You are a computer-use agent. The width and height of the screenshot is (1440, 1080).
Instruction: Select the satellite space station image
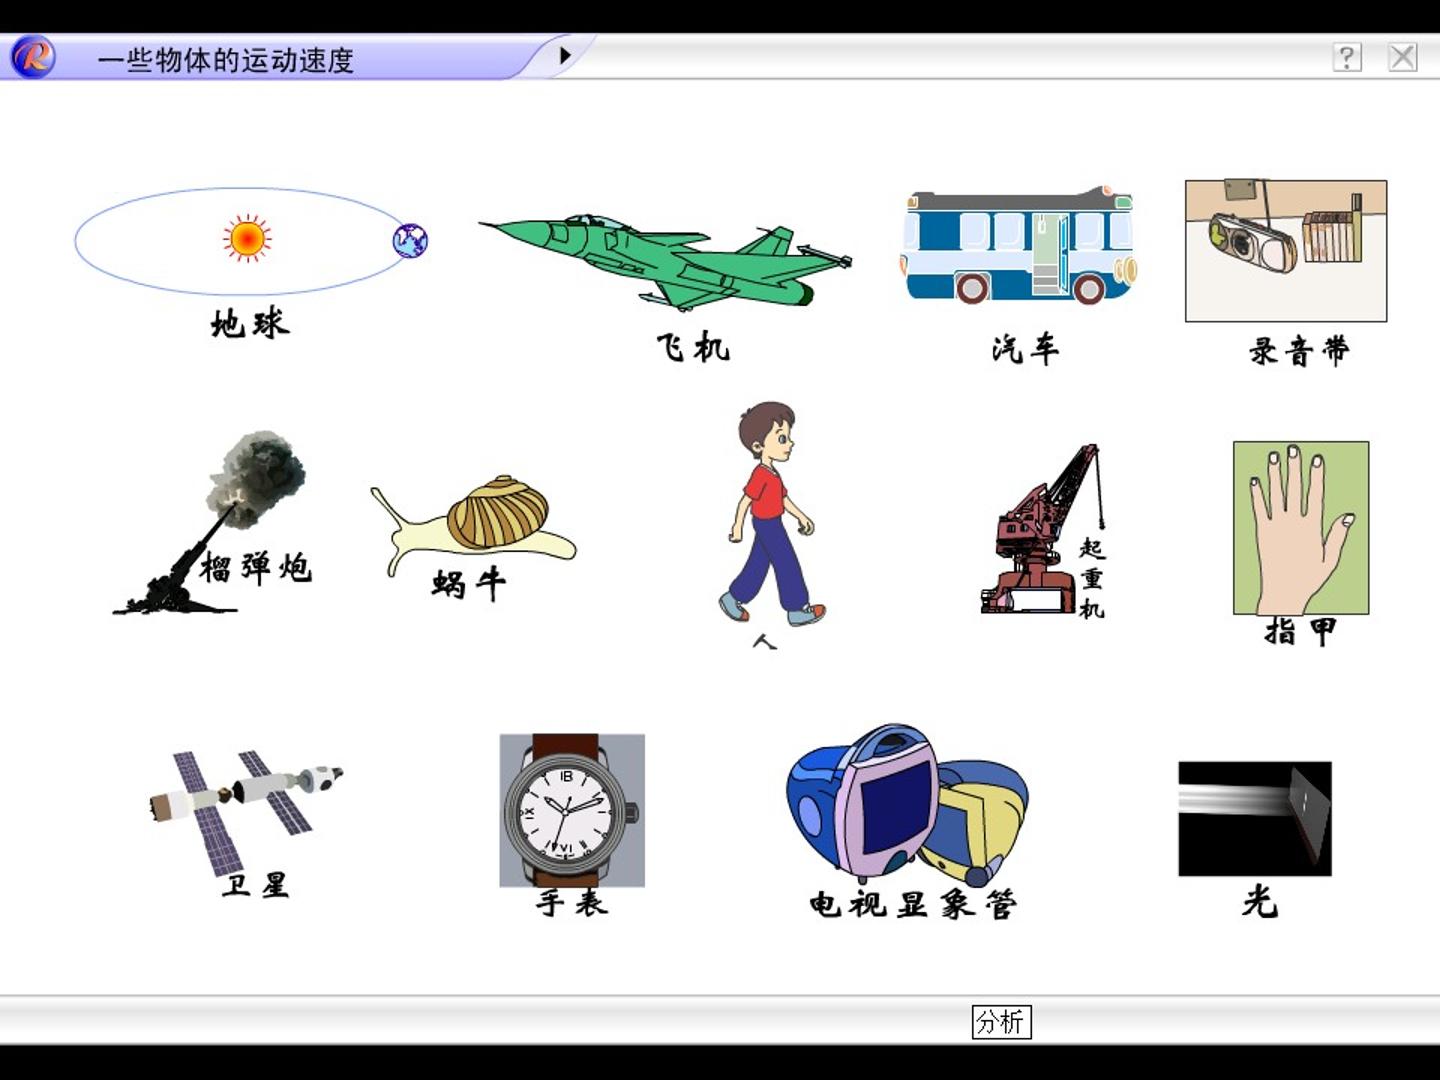click(x=246, y=812)
